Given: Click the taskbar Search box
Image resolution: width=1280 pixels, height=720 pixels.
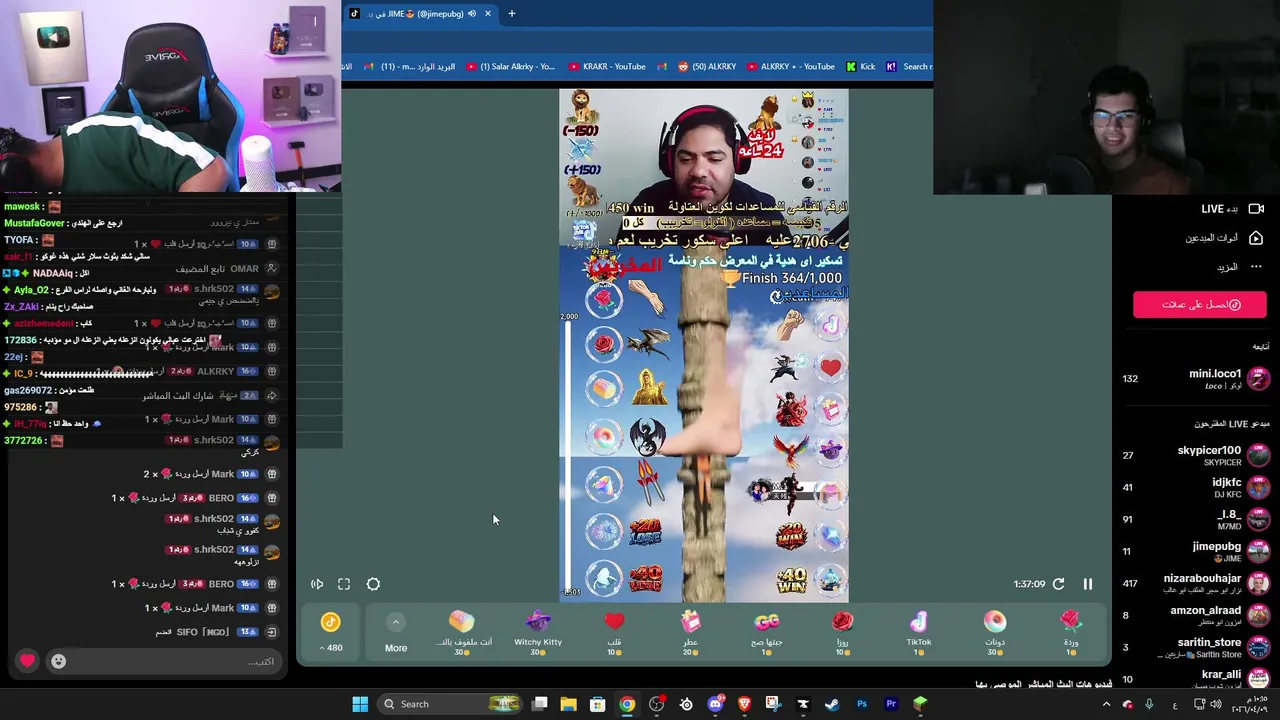Looking at the screenshot, I should click(452, 704).
